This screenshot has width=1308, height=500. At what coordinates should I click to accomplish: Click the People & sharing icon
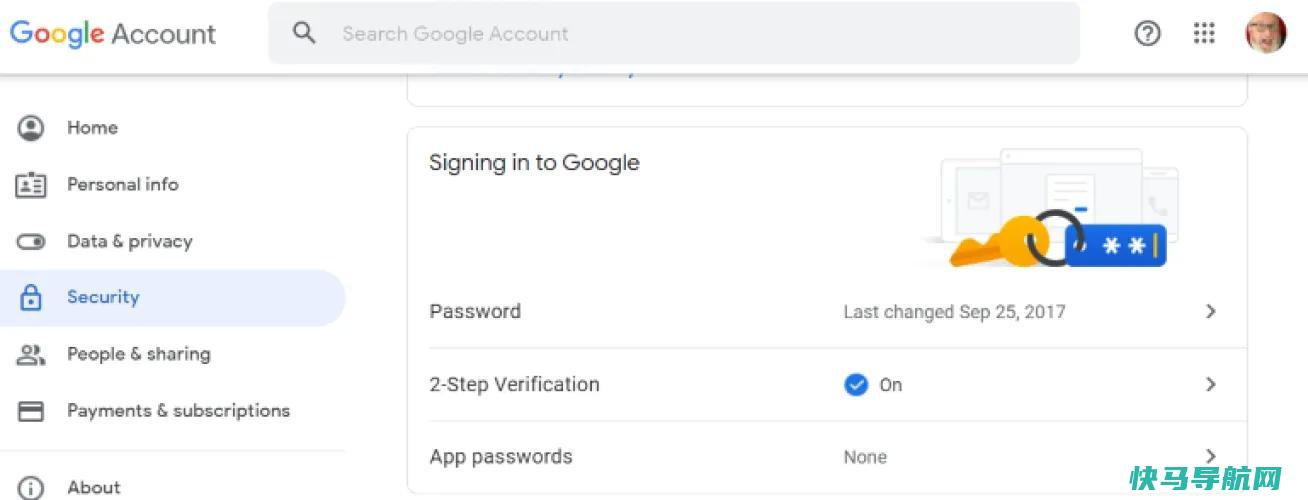[x=31, y=354]
